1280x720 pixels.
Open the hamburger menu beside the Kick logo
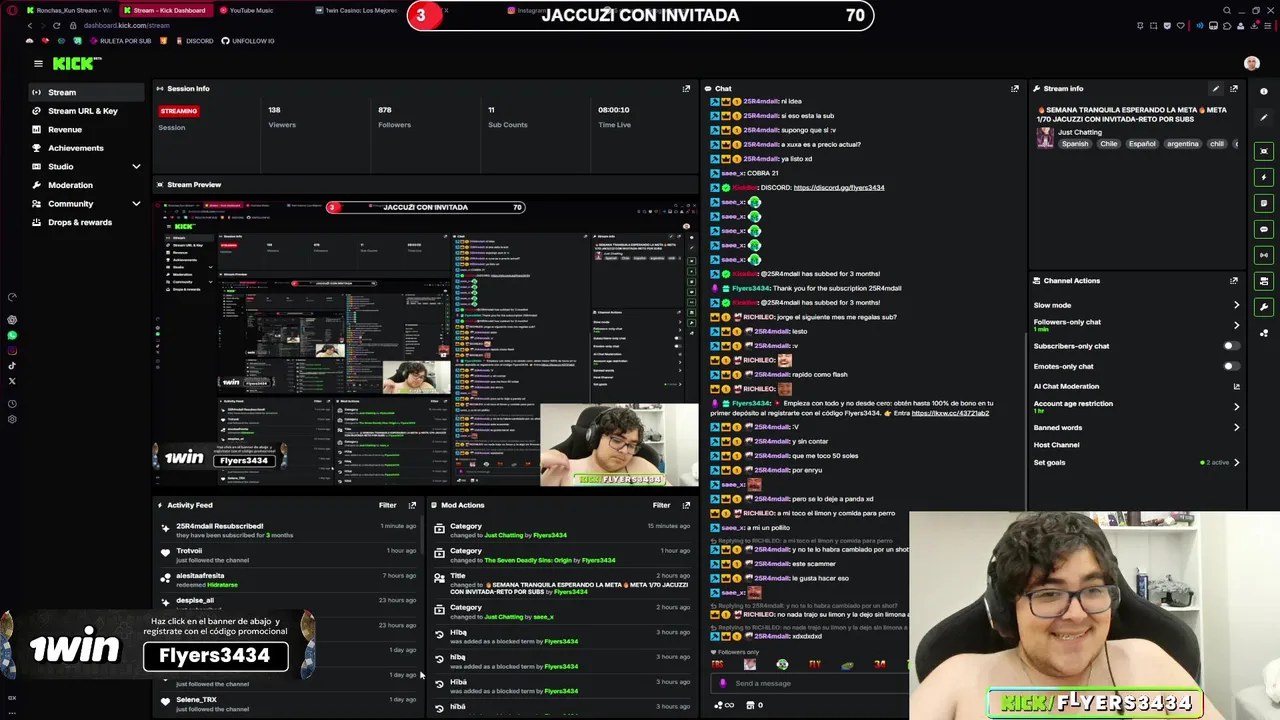click(x=38, y=63)
